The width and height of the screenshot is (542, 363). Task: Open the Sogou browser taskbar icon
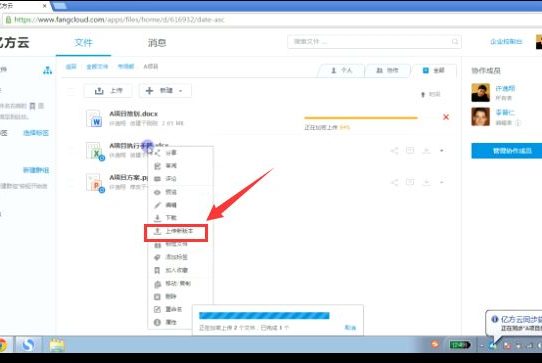click(x=28, y=345)
